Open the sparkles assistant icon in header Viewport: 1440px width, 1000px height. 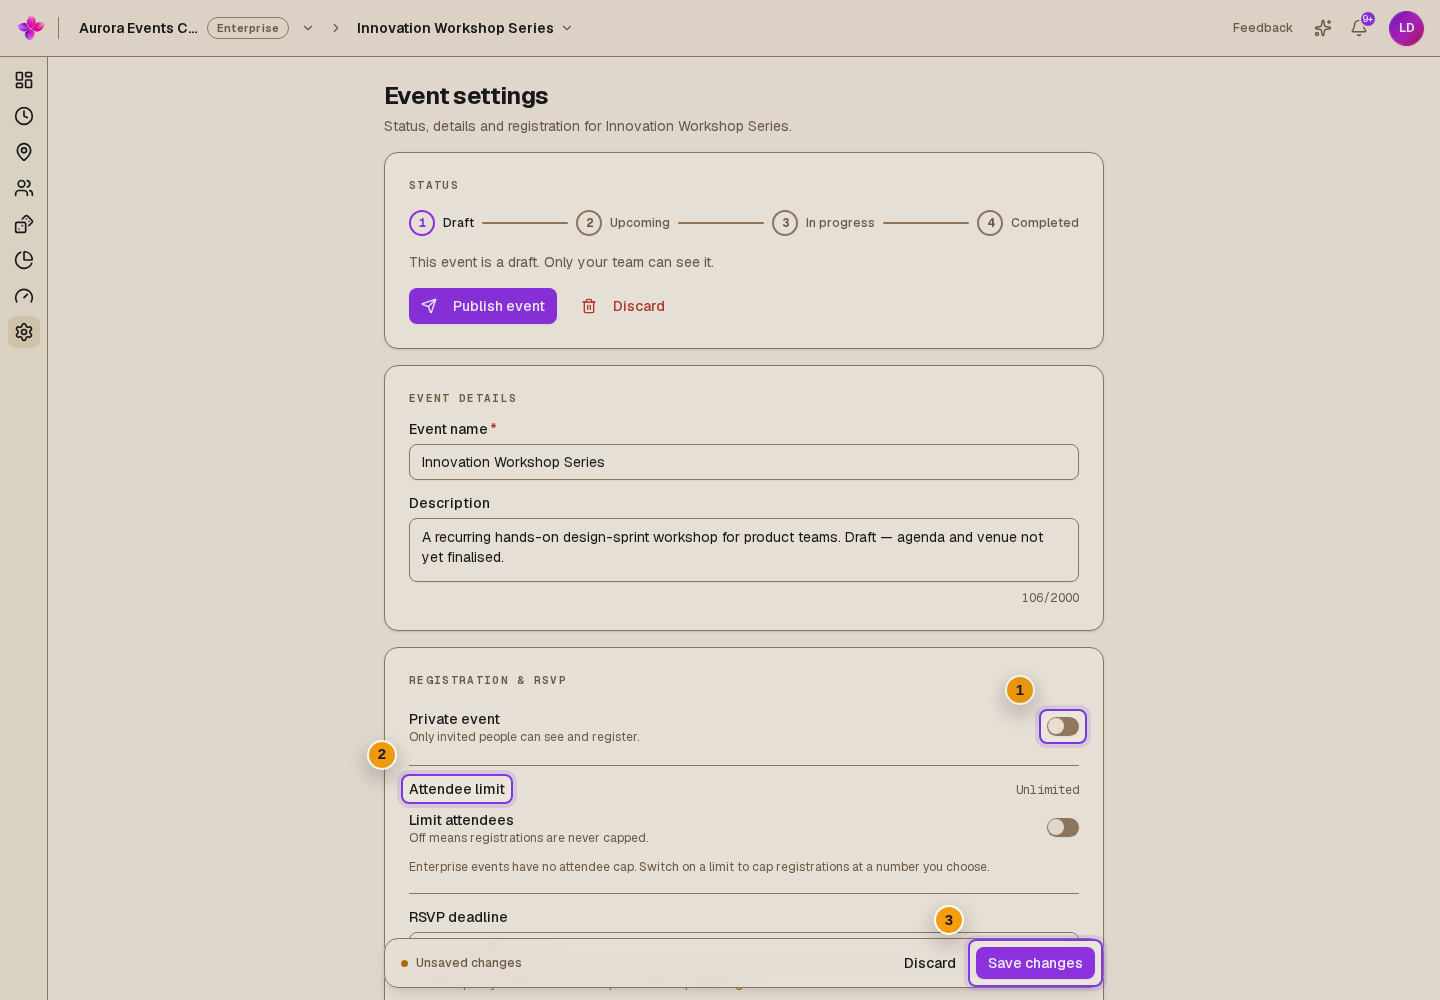pos(1323,28)
